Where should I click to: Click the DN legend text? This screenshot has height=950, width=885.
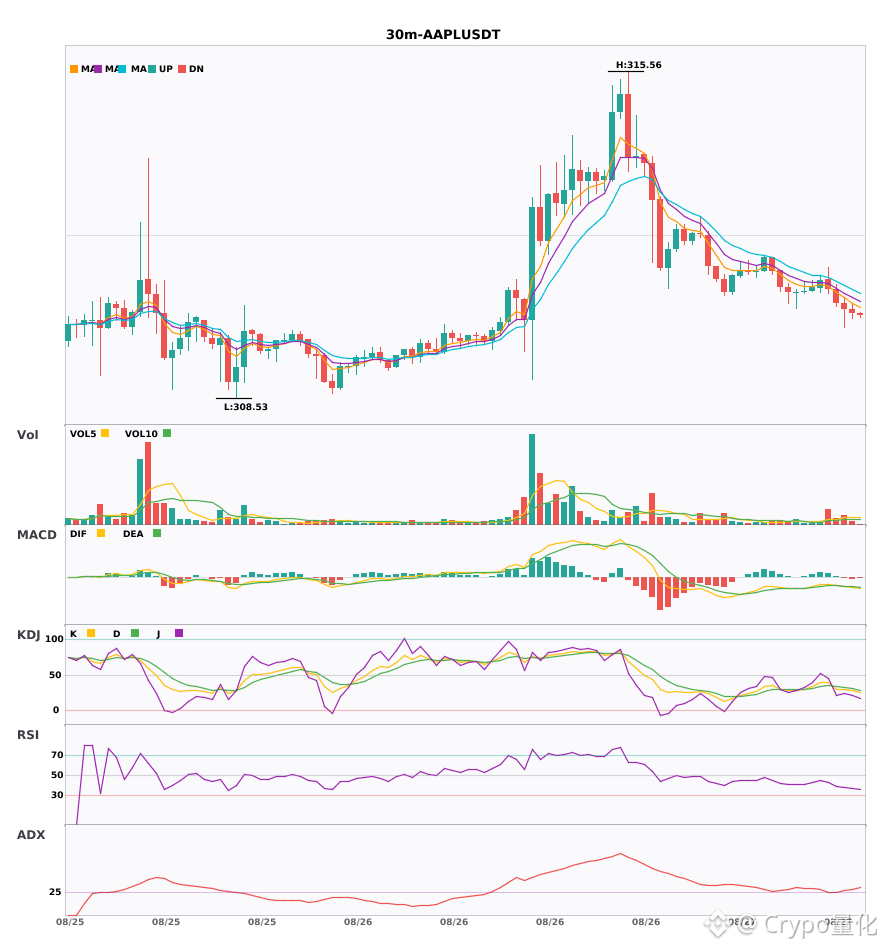click(196, 69)
